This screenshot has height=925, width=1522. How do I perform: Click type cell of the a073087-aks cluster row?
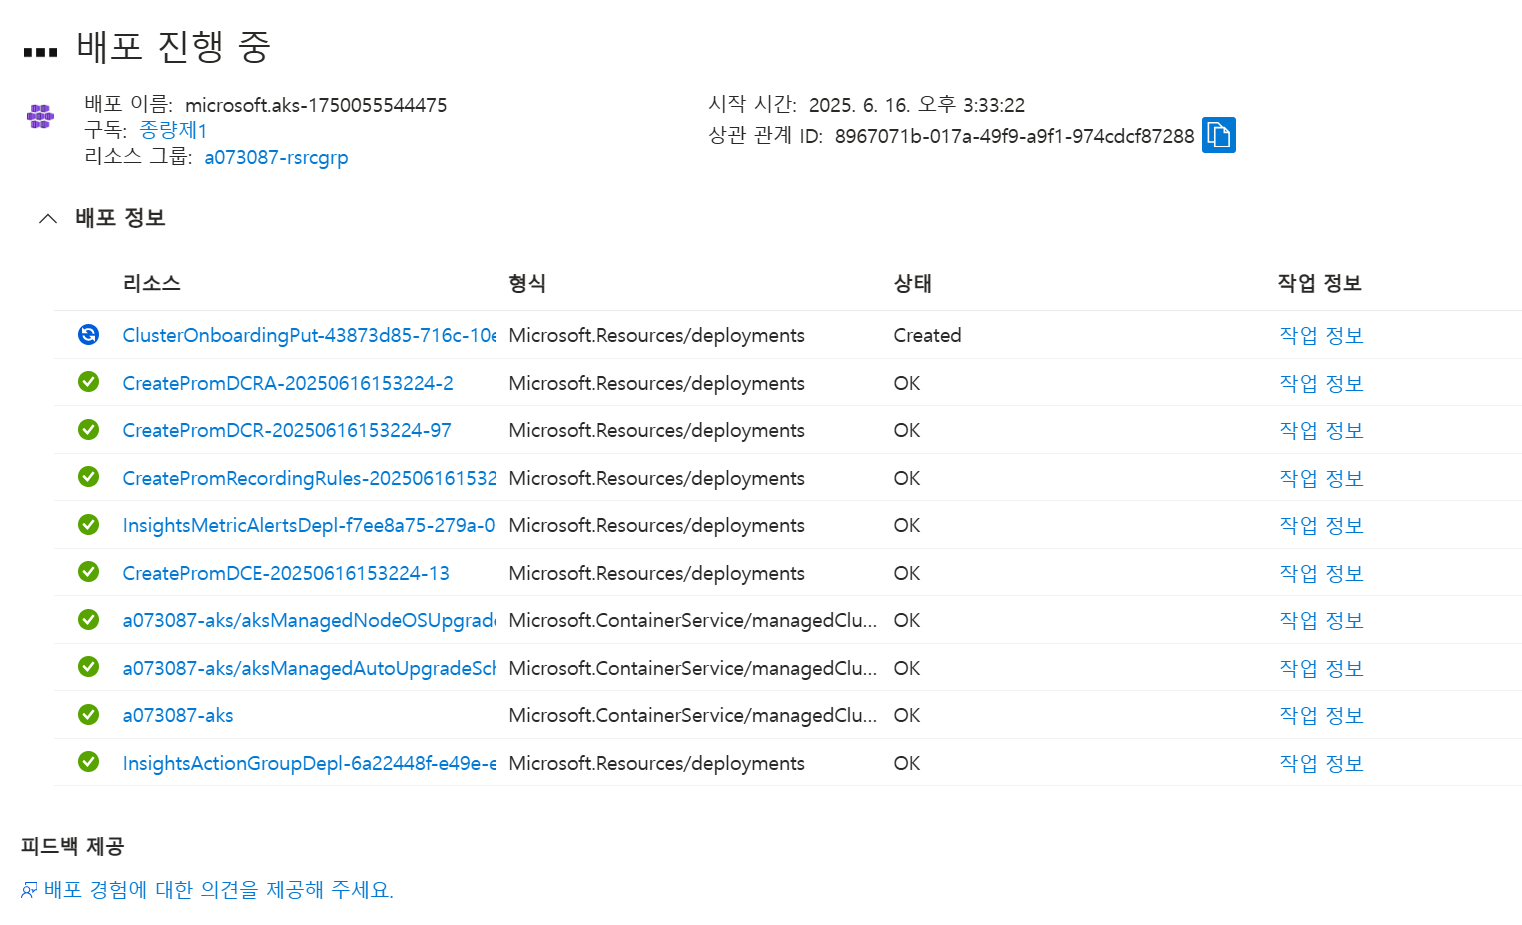pos(692,715)
